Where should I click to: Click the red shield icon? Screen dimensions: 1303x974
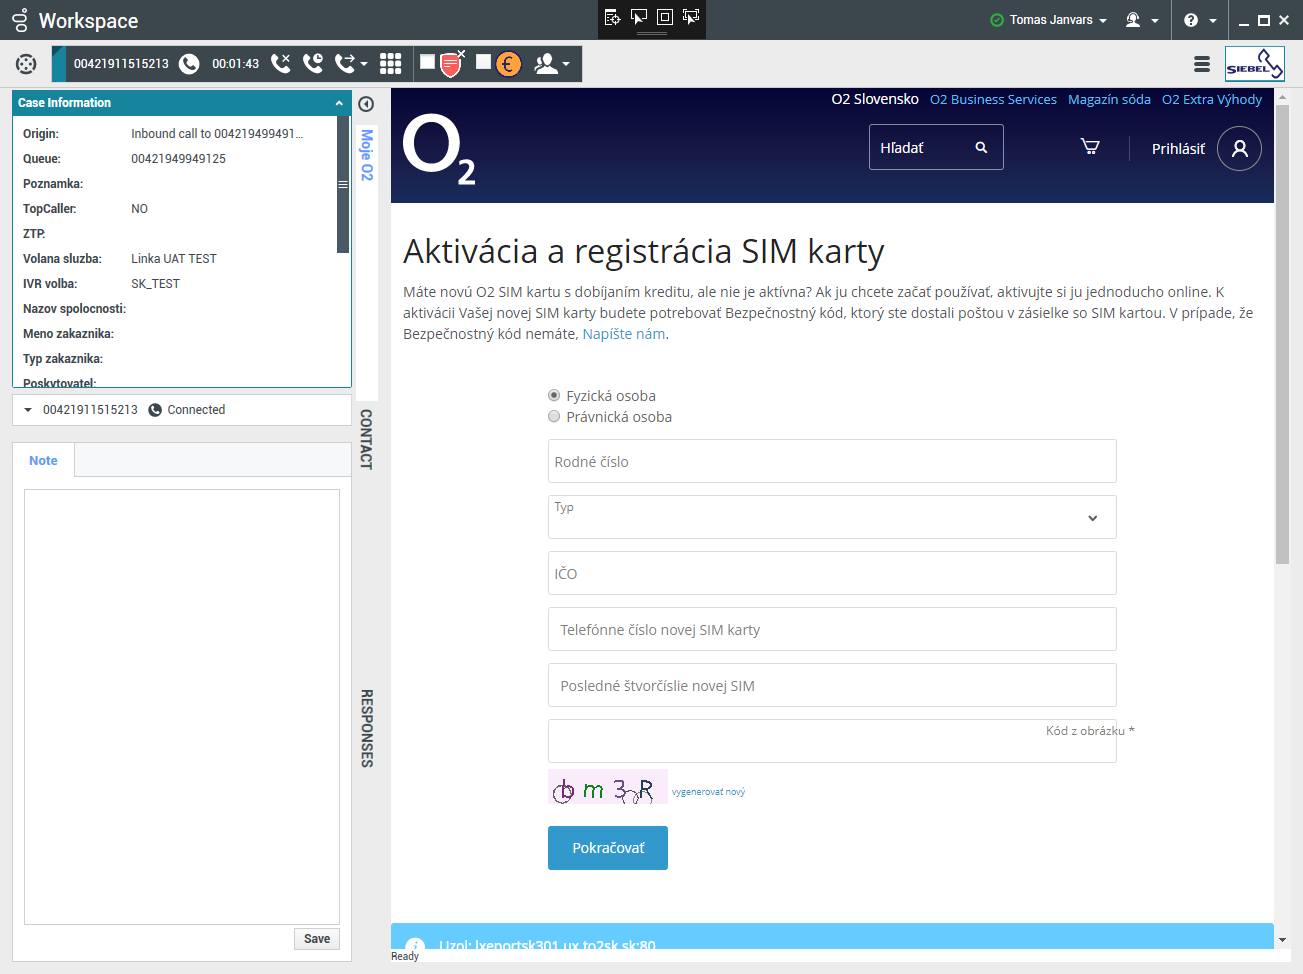coord(452,64)
